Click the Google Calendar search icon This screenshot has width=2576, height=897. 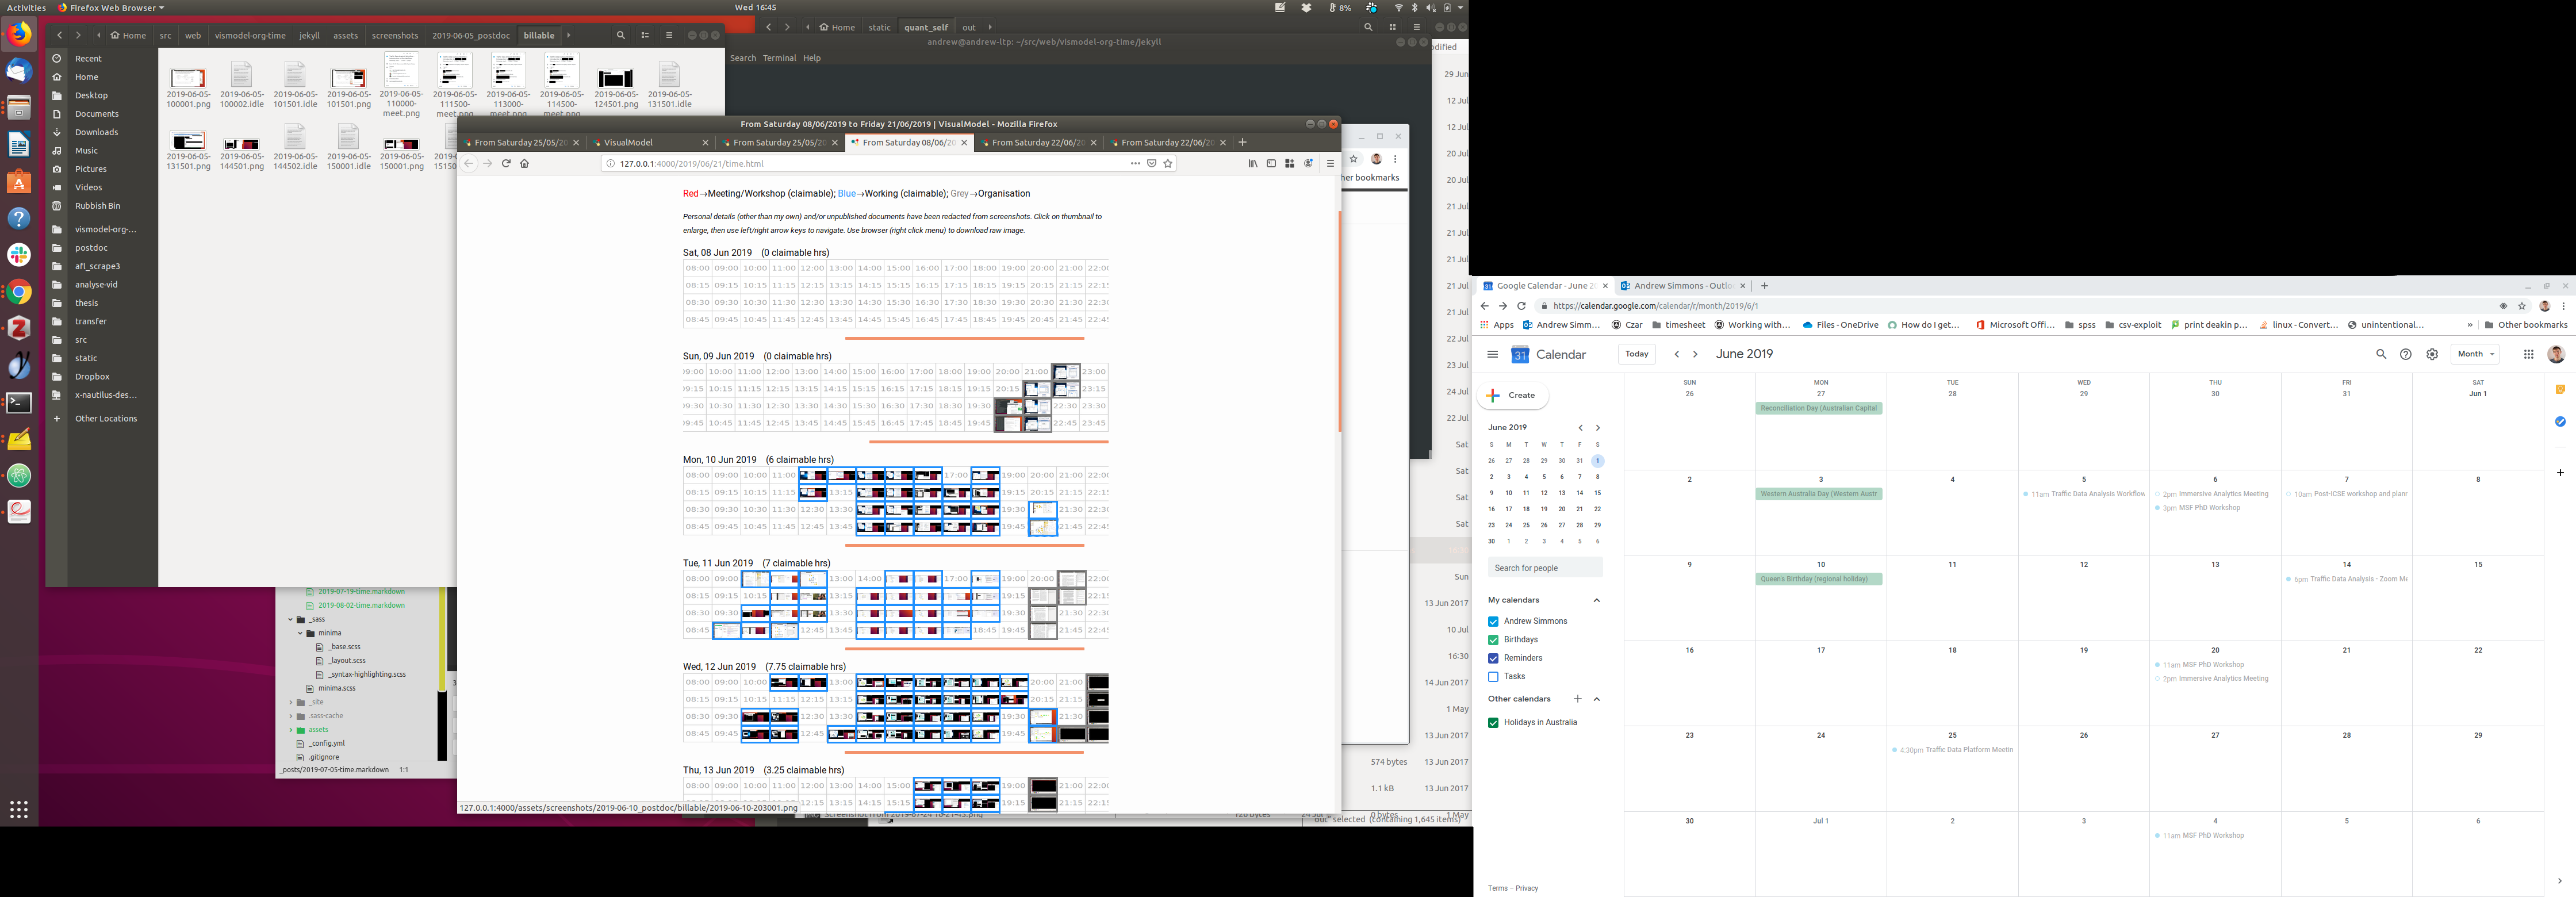(2381, 354)
